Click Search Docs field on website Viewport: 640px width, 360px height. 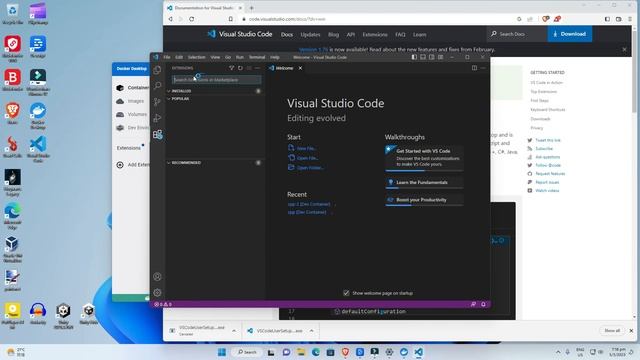coord(517,34)
